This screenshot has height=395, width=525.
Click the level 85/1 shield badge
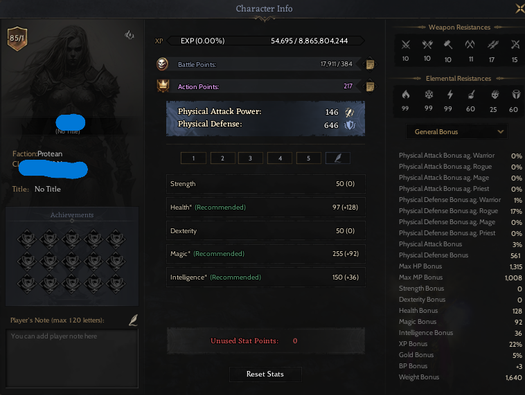click(17, 38)
